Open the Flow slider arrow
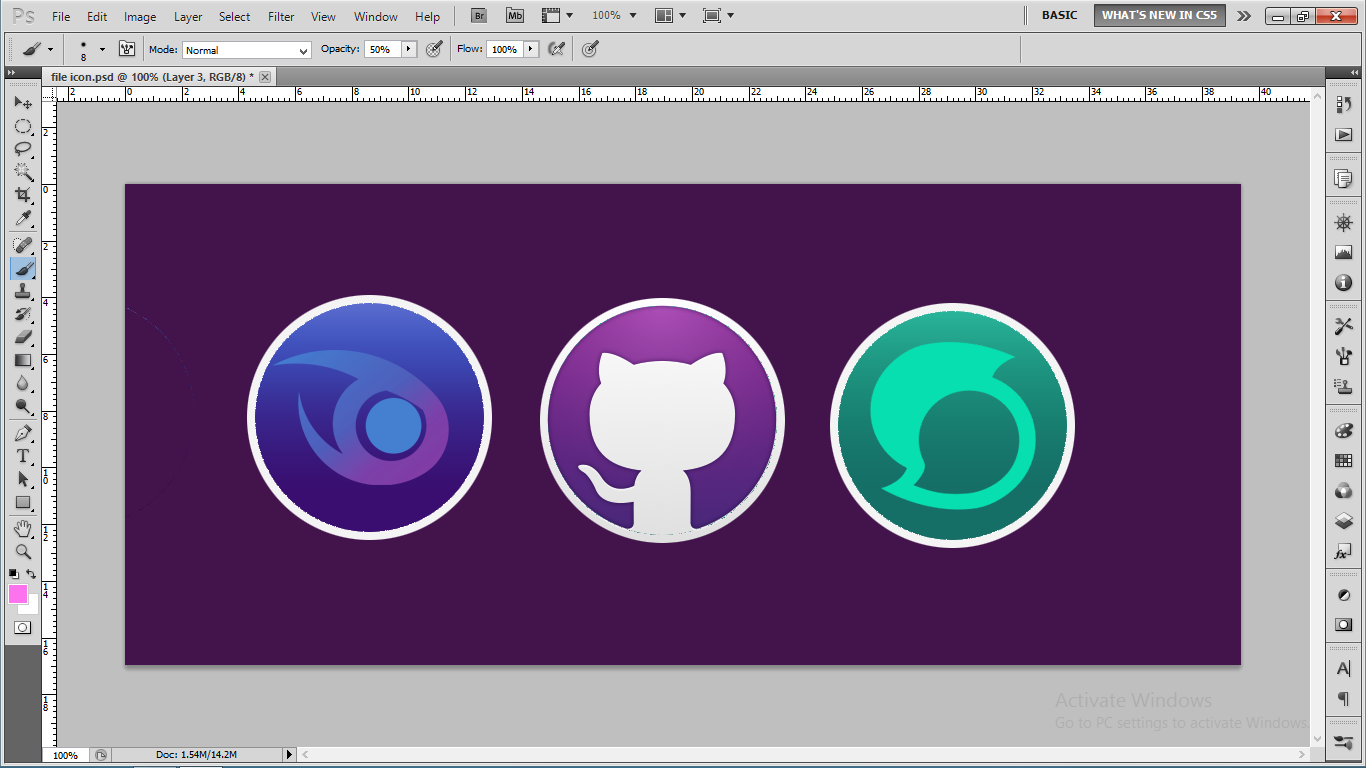The height and width of the screenshot is (768, 1366). 531,49
